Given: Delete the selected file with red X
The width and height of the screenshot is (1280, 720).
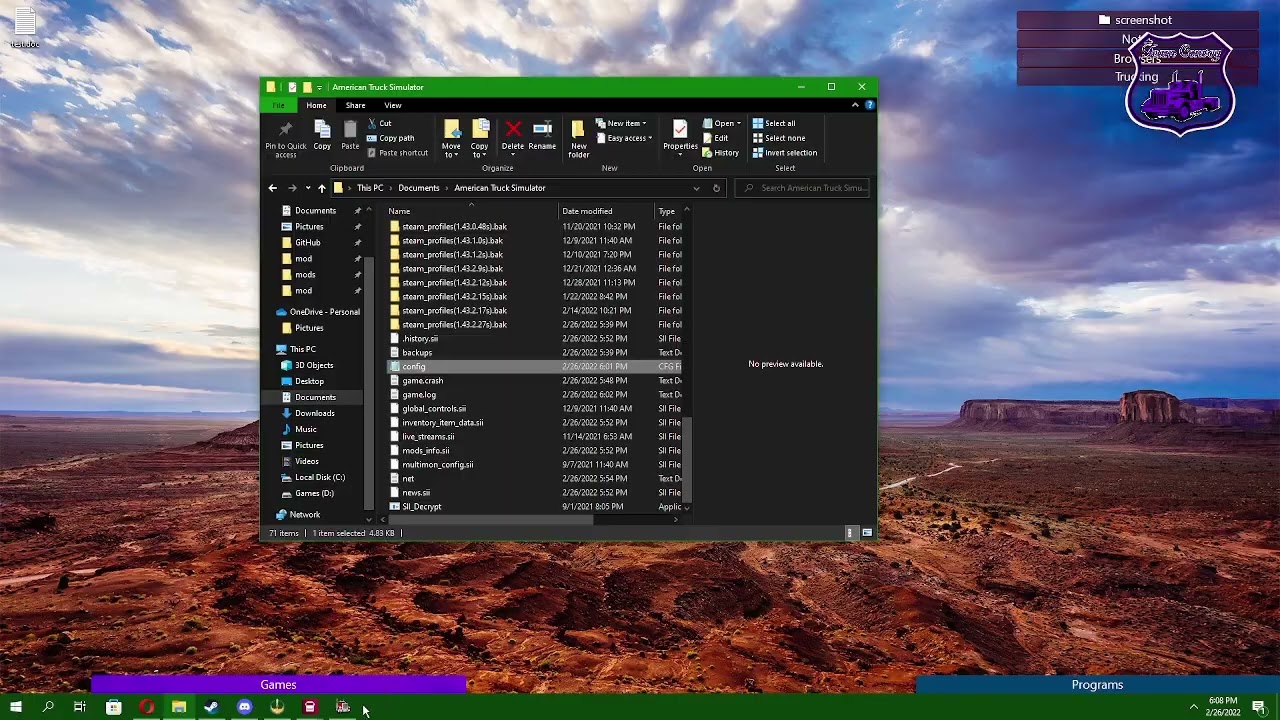Looking at the screenshot, I should [513, 136].
